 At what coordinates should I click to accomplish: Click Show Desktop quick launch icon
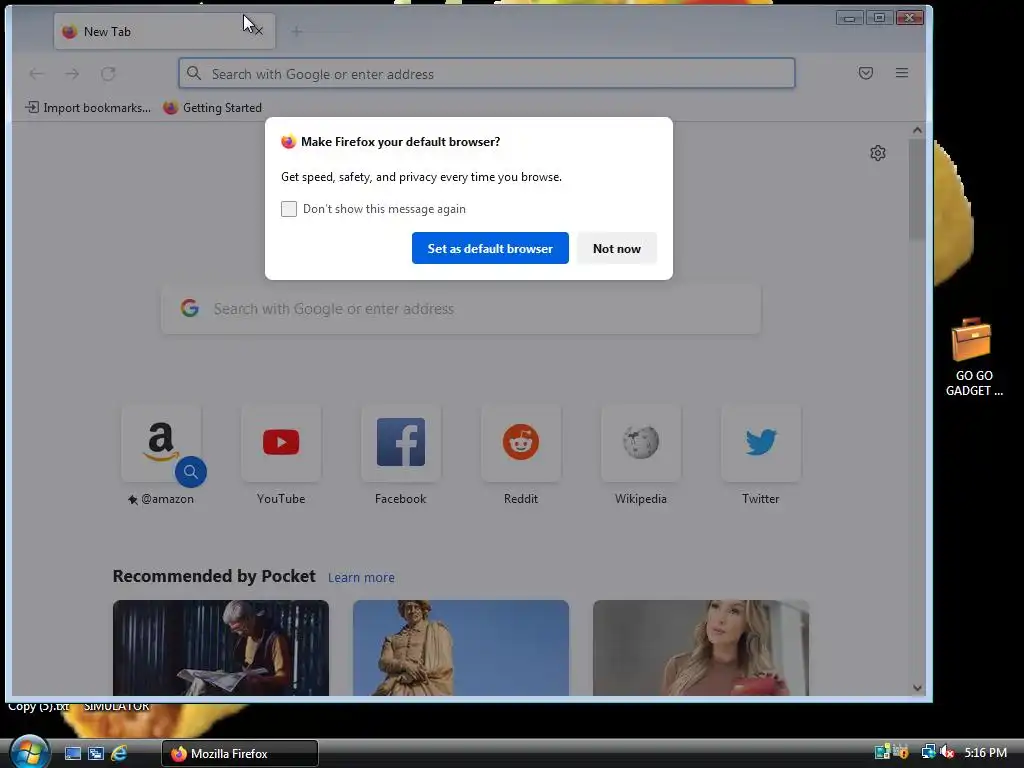coord(72,754)
